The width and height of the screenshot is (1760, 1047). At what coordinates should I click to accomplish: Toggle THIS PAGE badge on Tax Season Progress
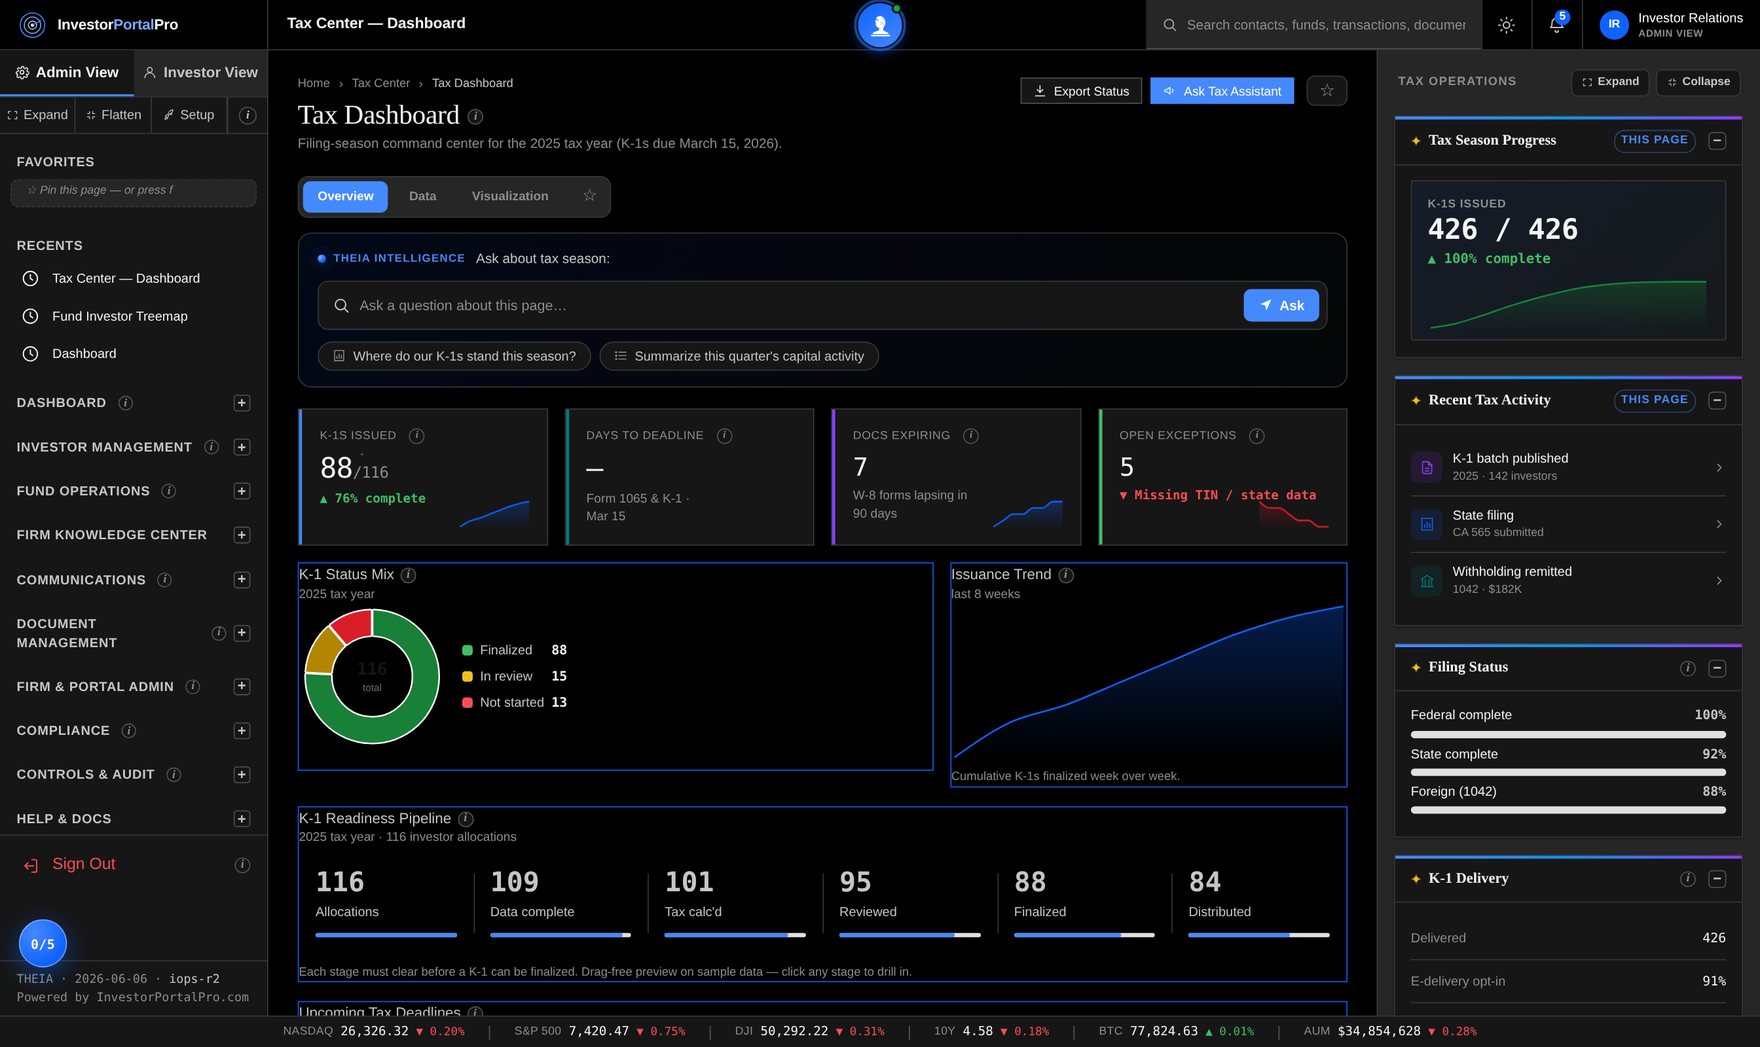pos(1654,140)
